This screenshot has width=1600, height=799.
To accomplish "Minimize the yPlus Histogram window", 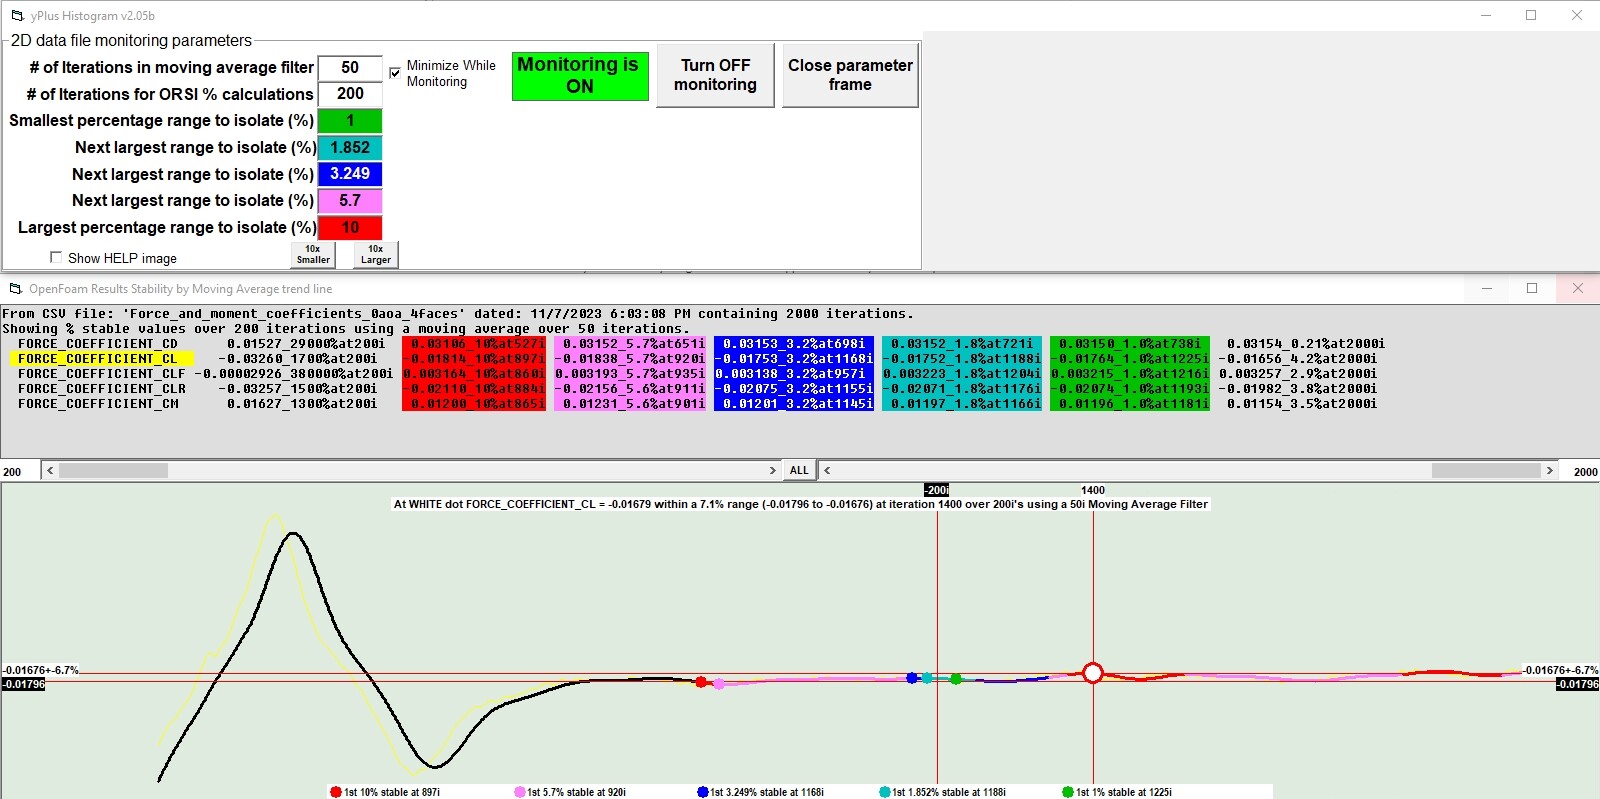I will pyautogui.click(x=1486, y=16).
